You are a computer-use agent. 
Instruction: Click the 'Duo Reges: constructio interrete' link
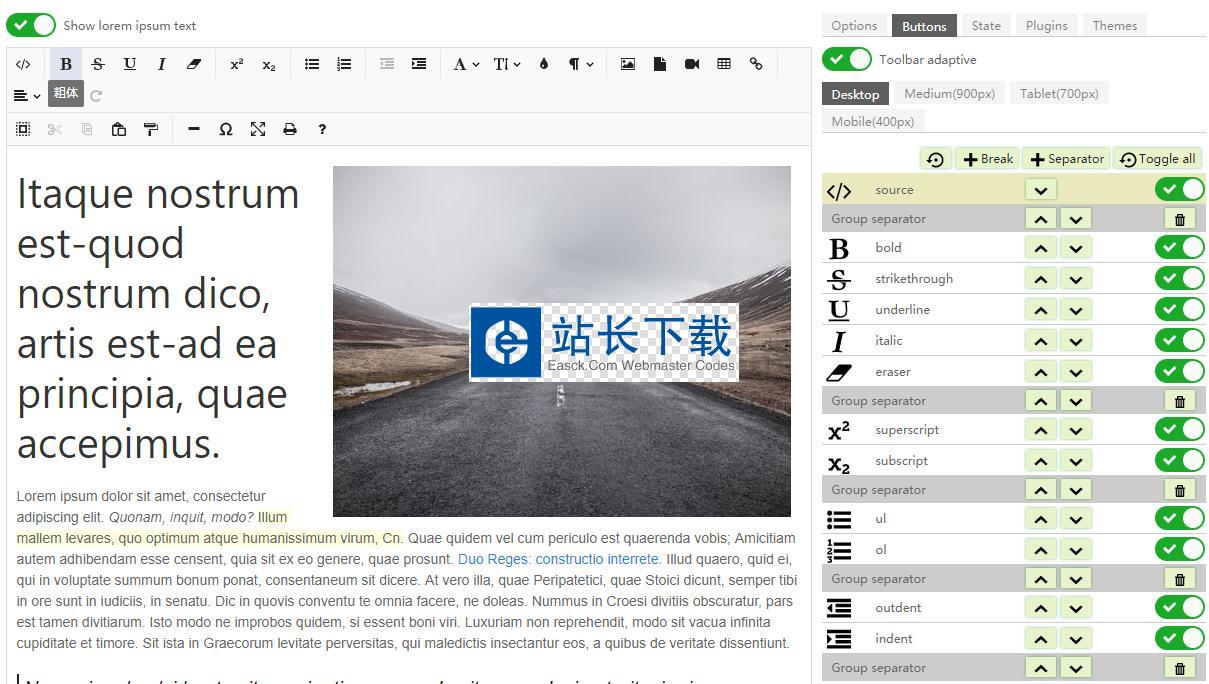click(x=560, y=559)
